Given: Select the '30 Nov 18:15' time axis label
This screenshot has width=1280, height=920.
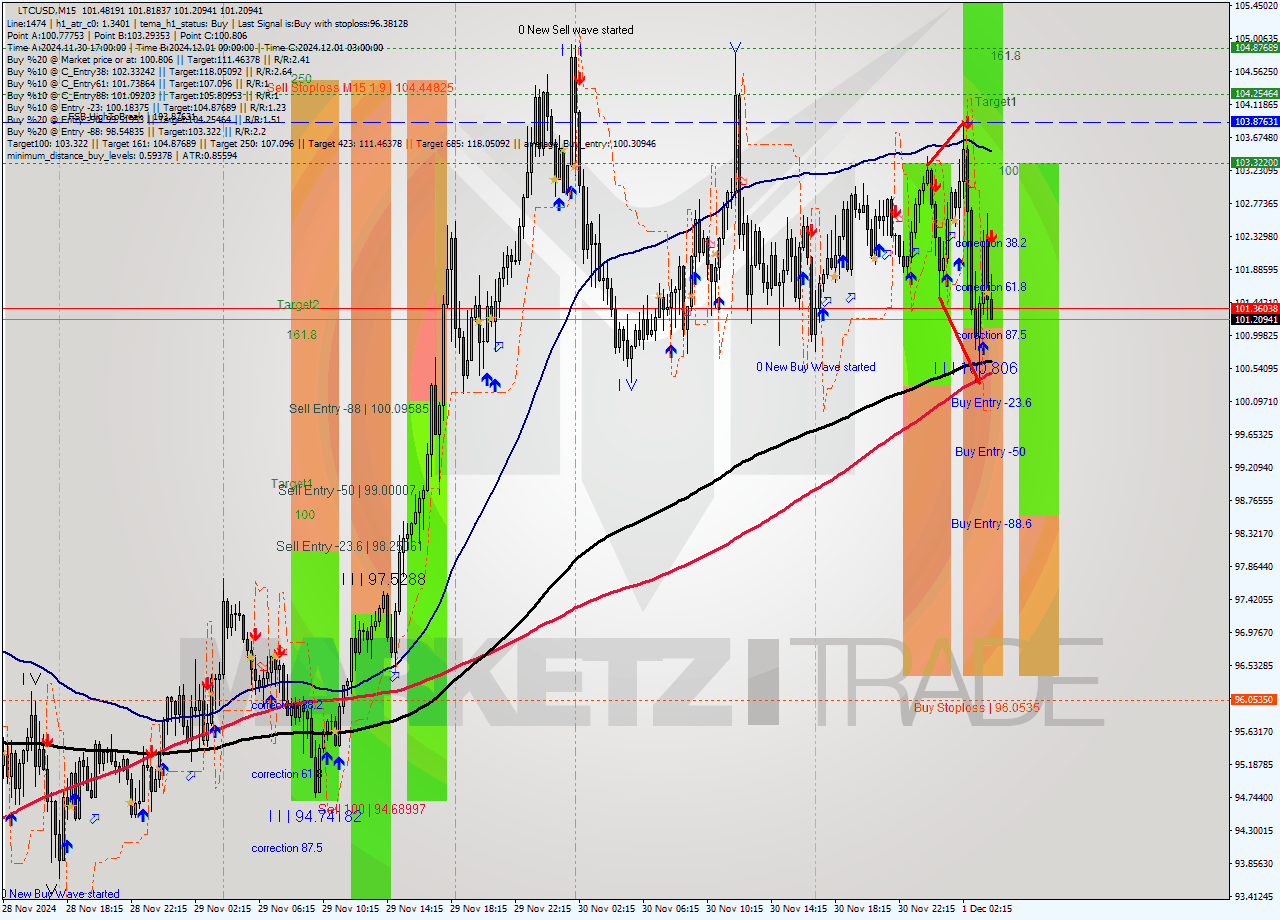Looking at the screenshot, I should coord(863,909).
